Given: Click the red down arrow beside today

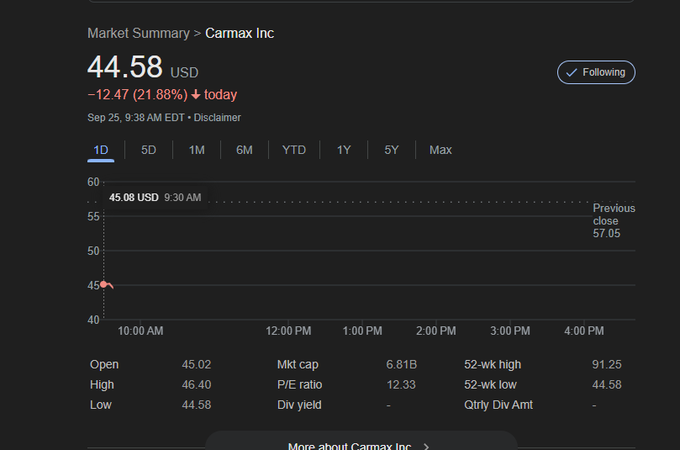Looking at the screenshot, I should coord(196,95).
